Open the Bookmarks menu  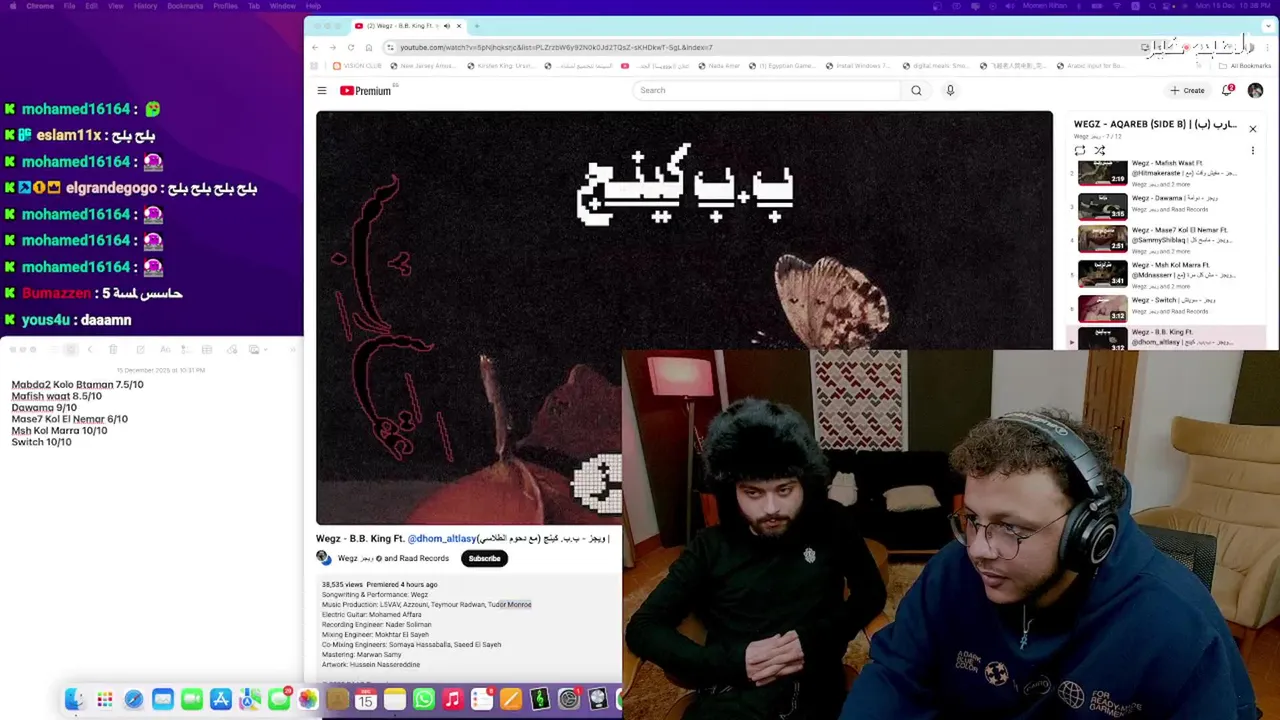click(185, 6)
